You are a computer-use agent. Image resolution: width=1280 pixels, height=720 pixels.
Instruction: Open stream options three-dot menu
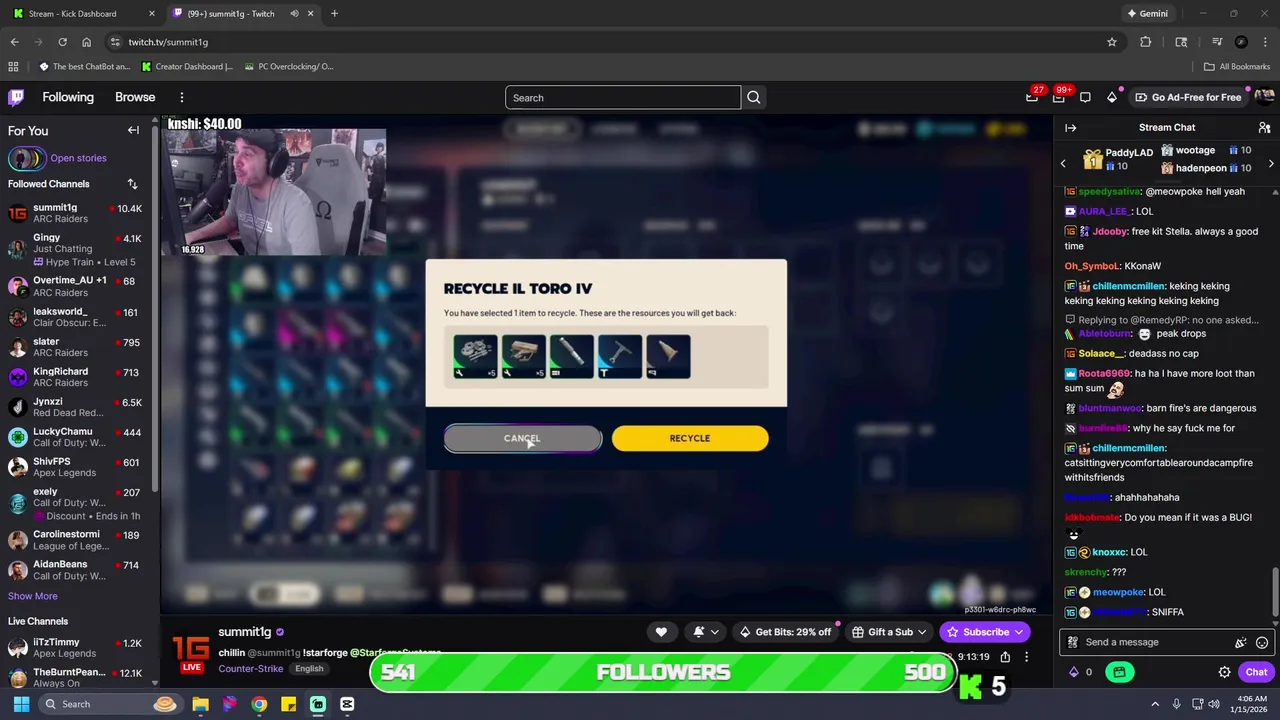click(1026, 657)
